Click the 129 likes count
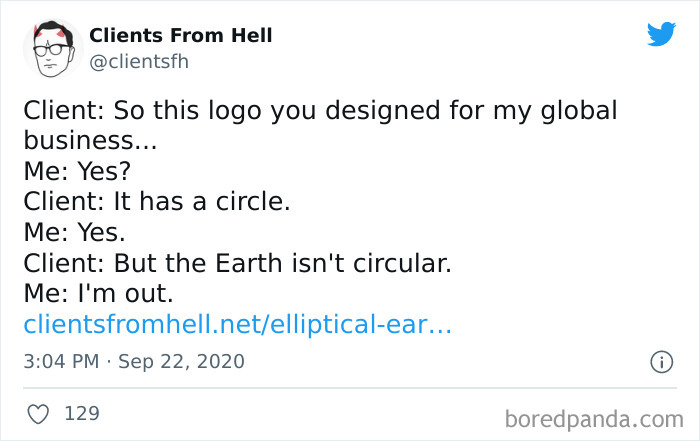This screenshot has height=441, width=700. point(82,412)
